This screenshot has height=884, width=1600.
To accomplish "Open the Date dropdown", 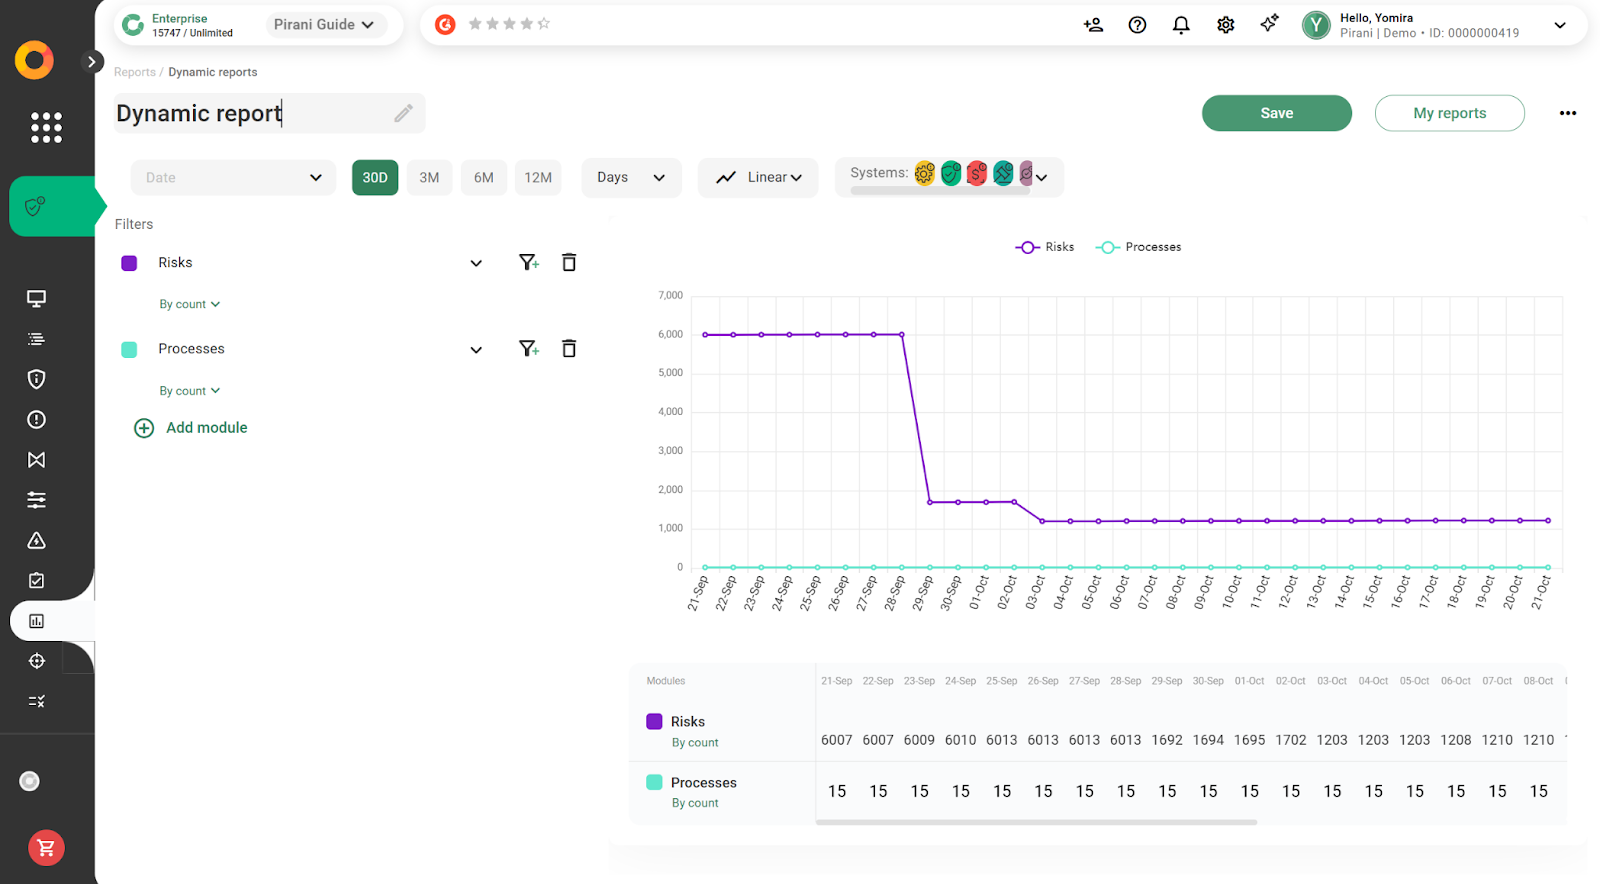I will [x=233, y=177].
